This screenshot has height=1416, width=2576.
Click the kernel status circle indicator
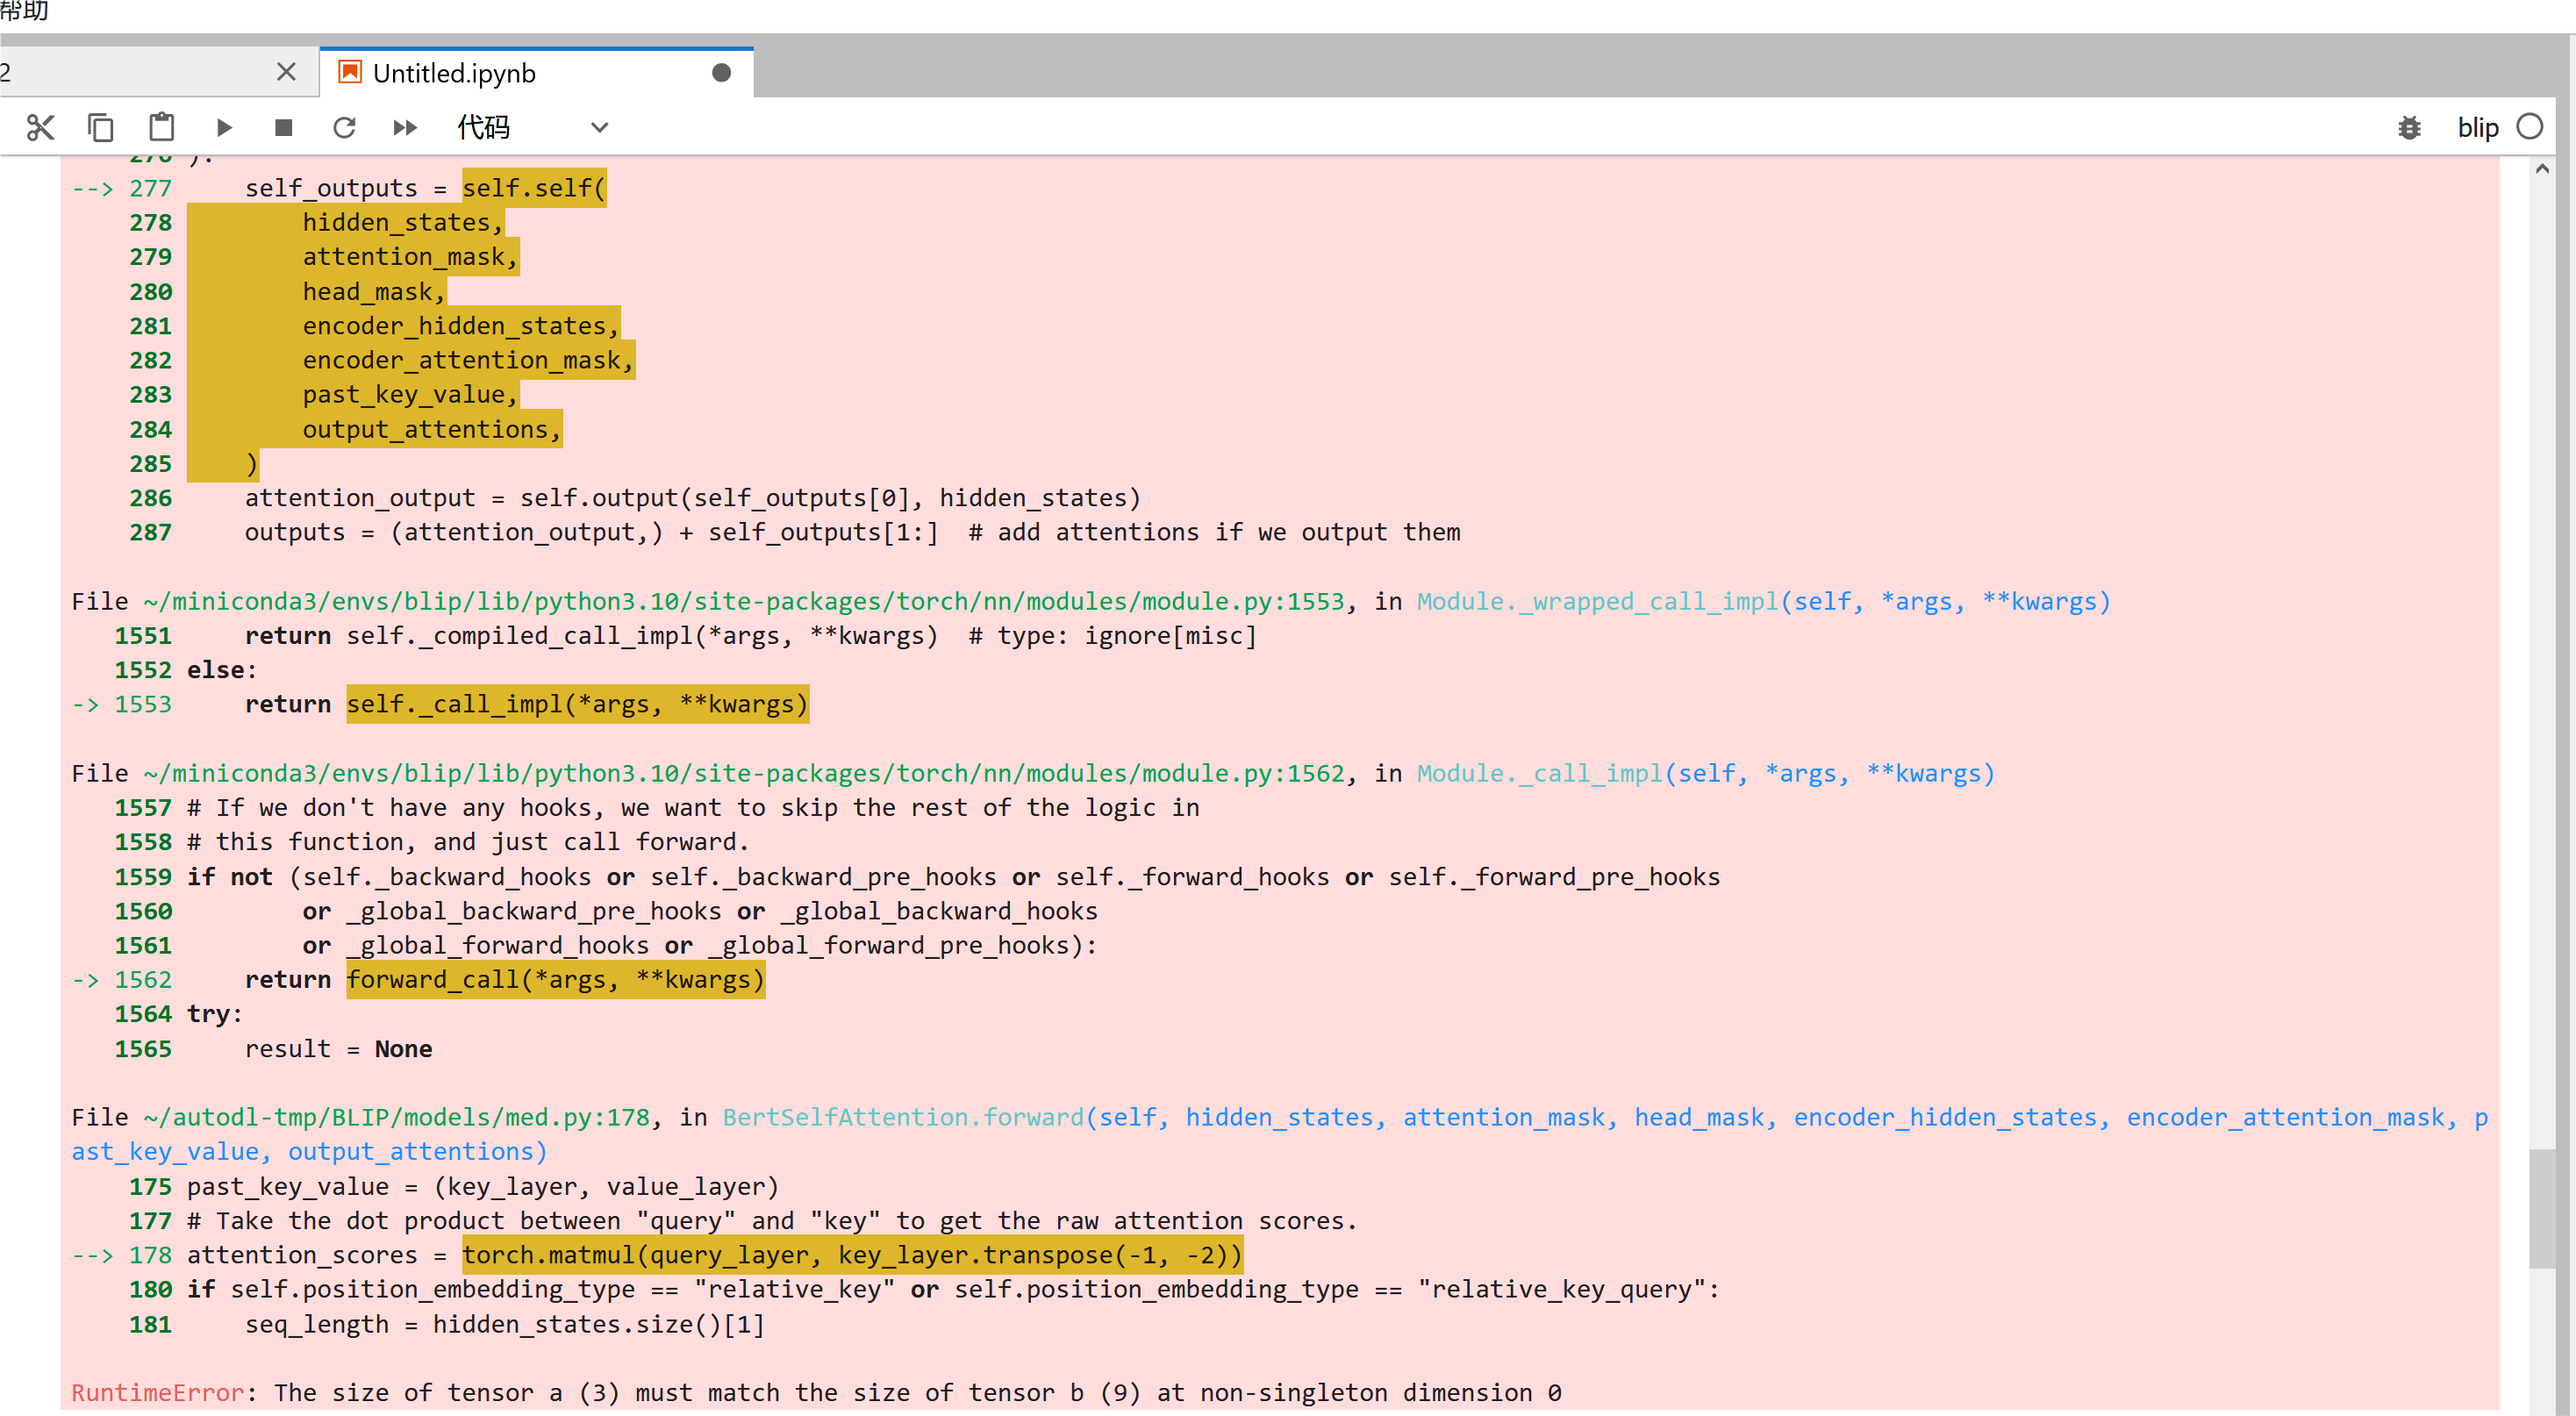coord(2529,127)
